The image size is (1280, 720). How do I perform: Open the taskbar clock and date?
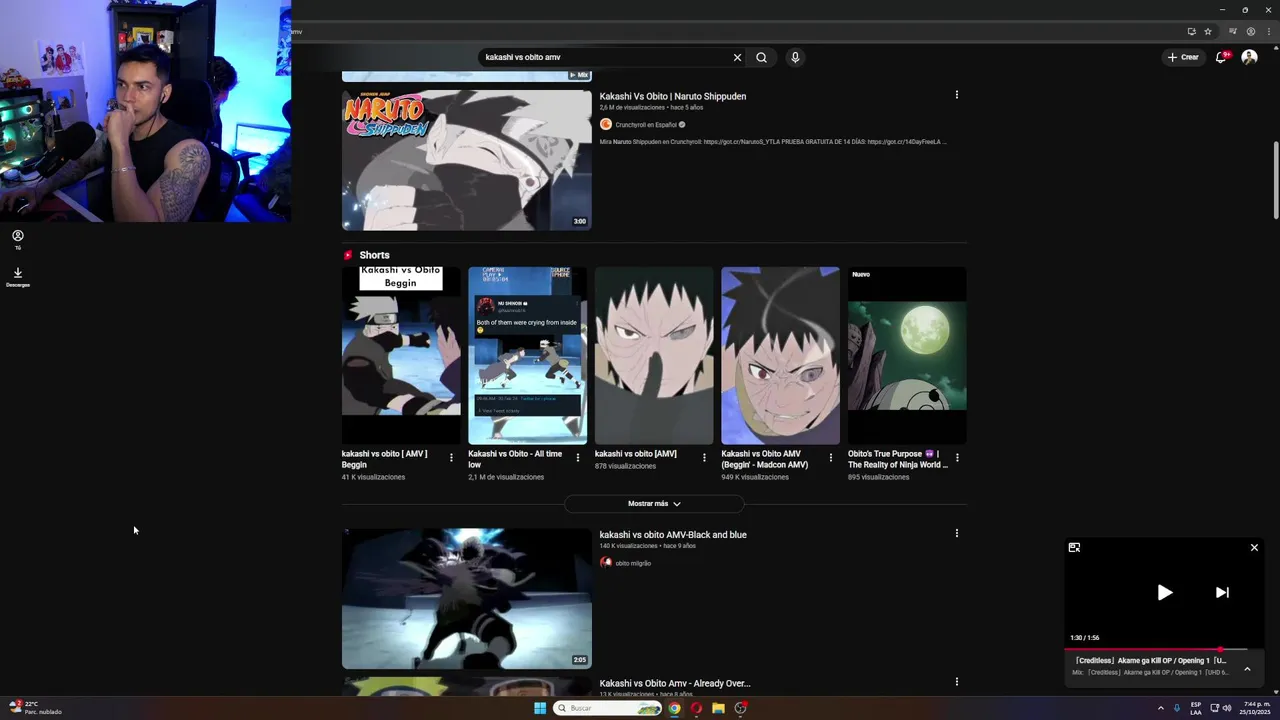[1255, 708]
